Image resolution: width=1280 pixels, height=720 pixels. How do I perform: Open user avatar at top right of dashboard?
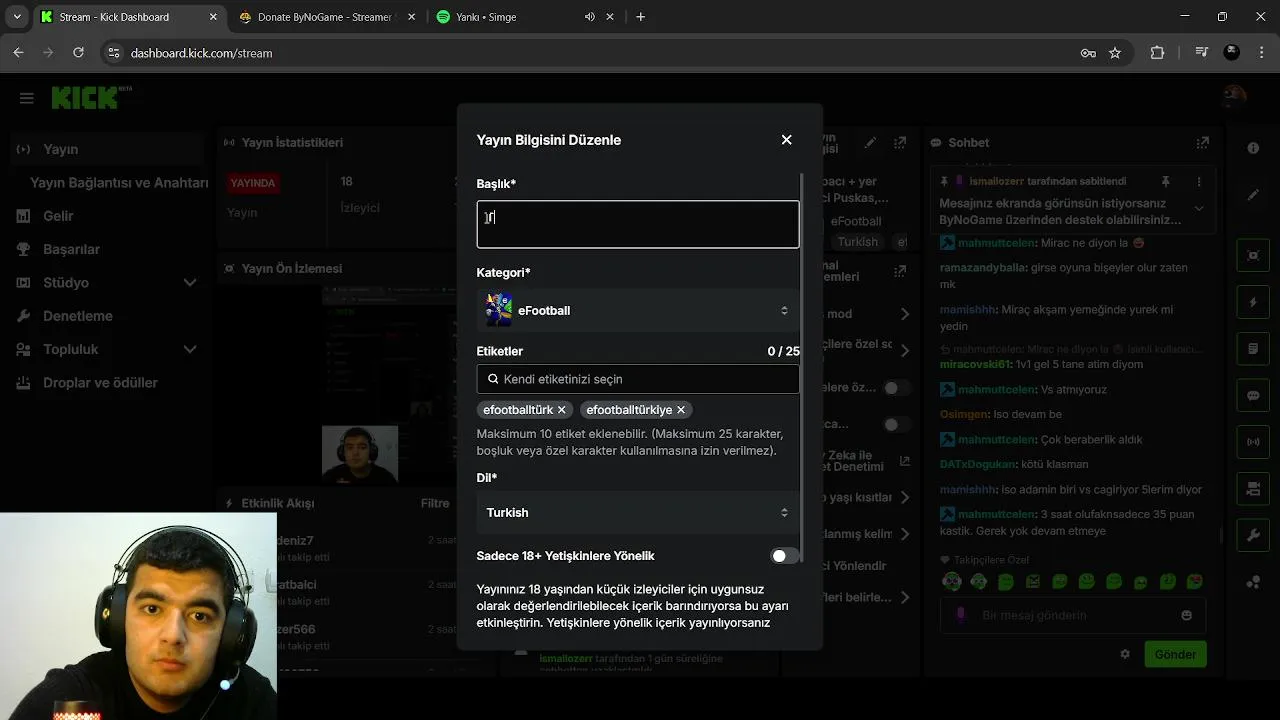tap(1234, 96)
